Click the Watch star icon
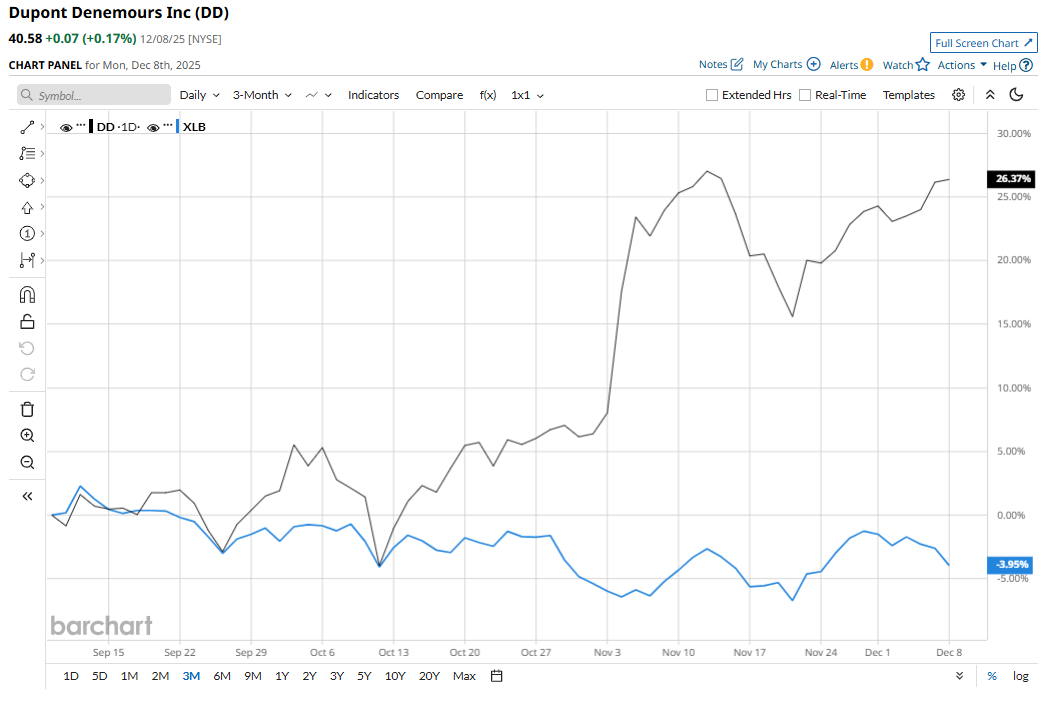This screenshot has width=1050, height=704. 923,64
